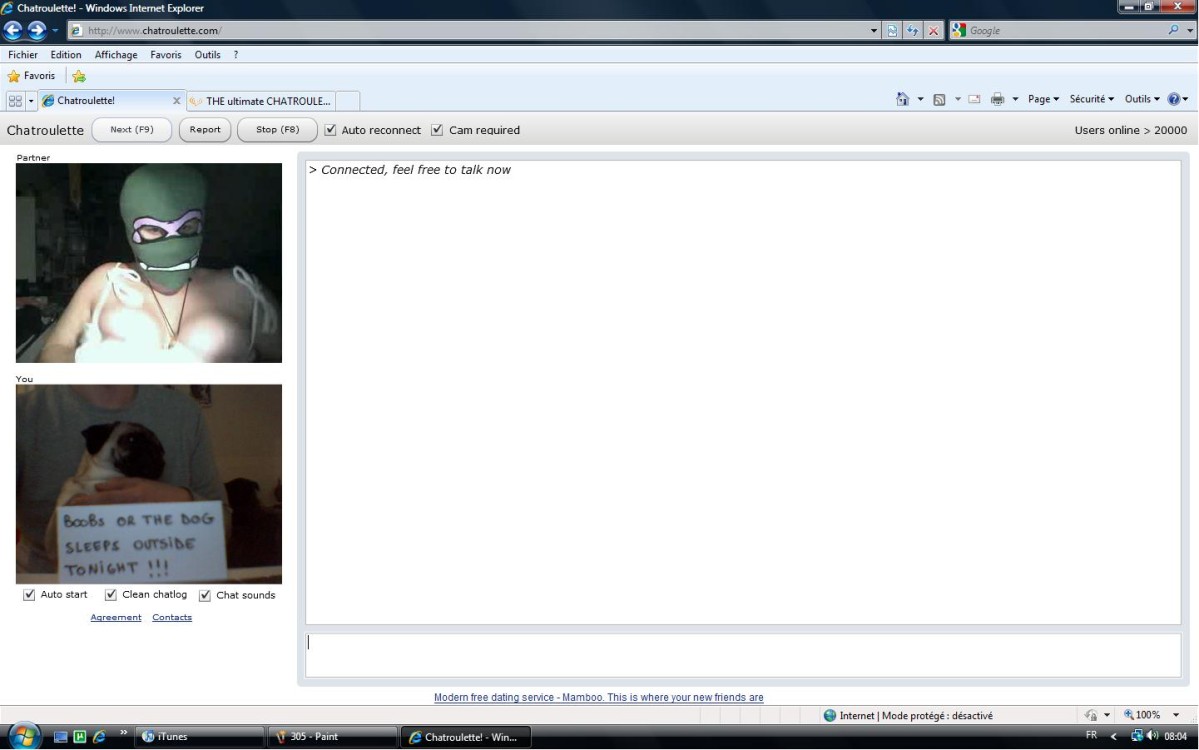Open Quick Tabs grid view icon

click(x=15, y=100)
